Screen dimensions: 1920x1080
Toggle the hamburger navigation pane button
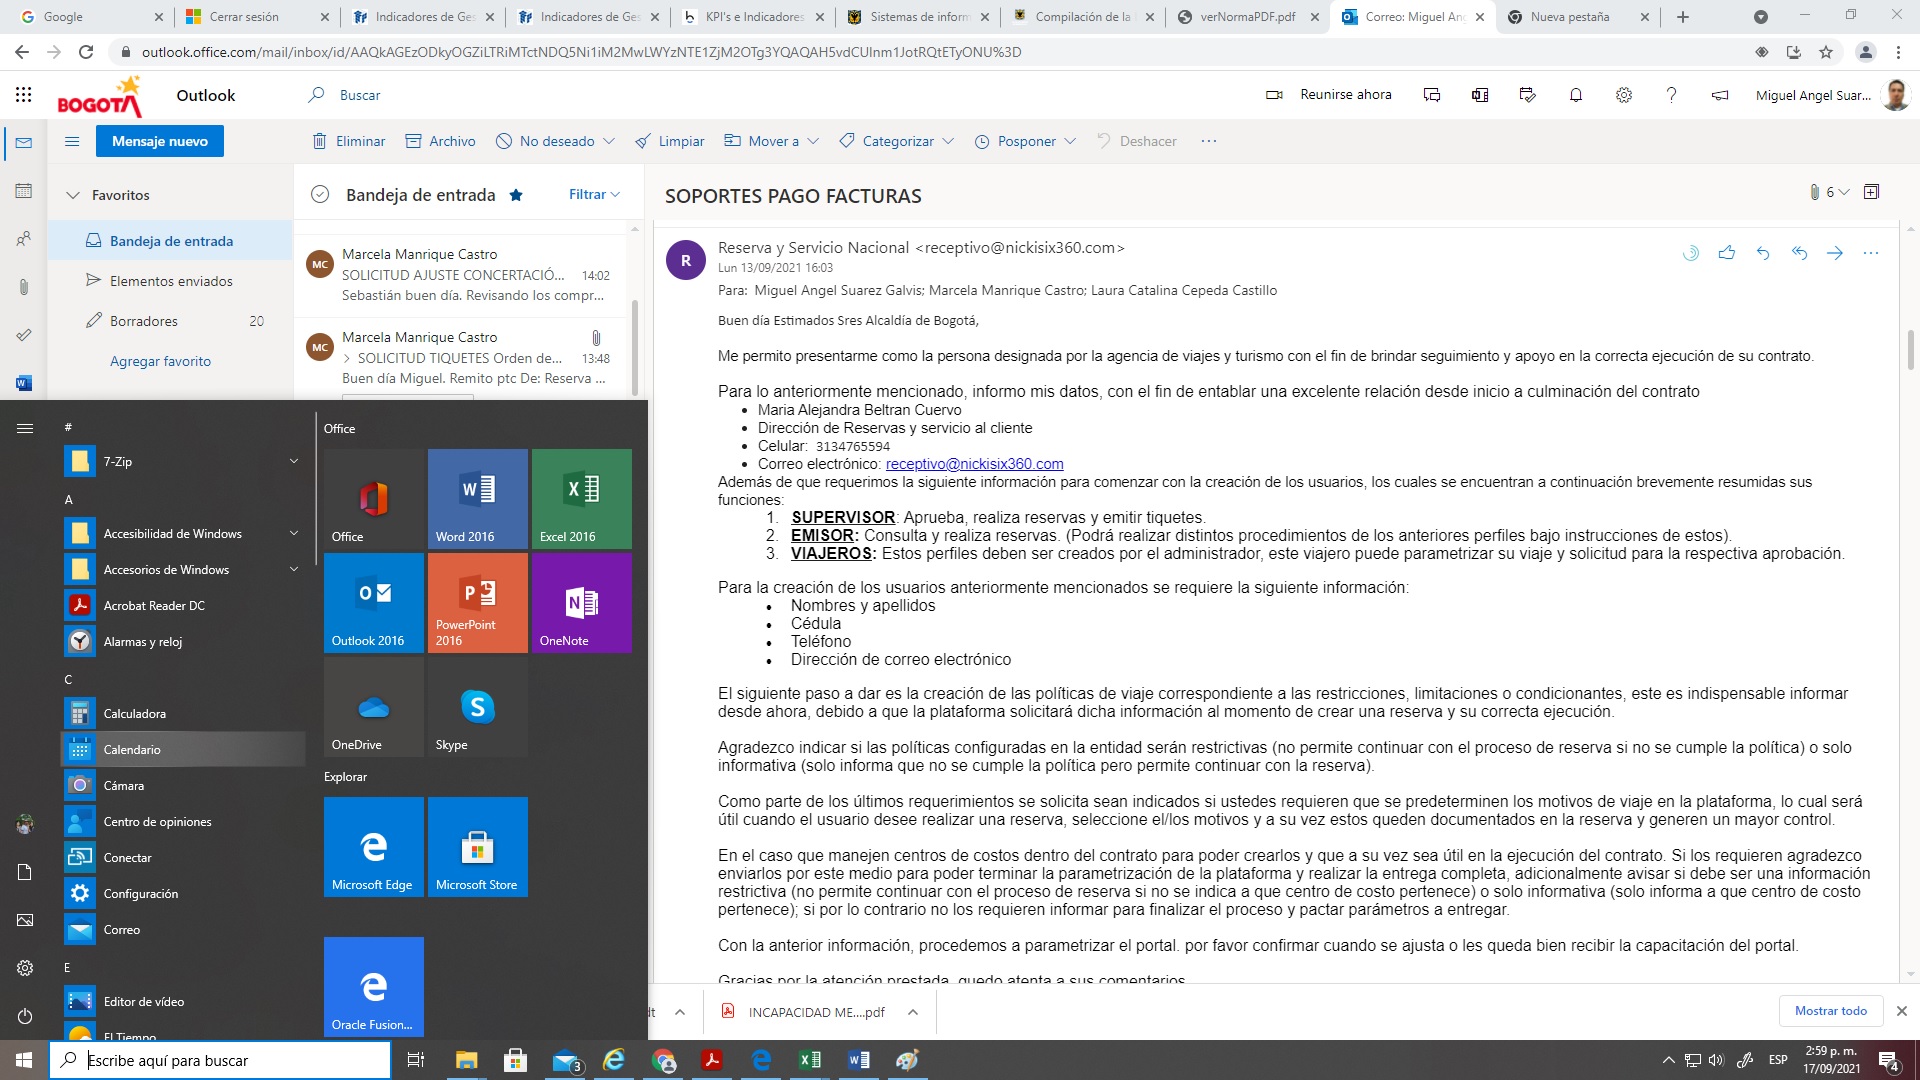coord(72,141)
